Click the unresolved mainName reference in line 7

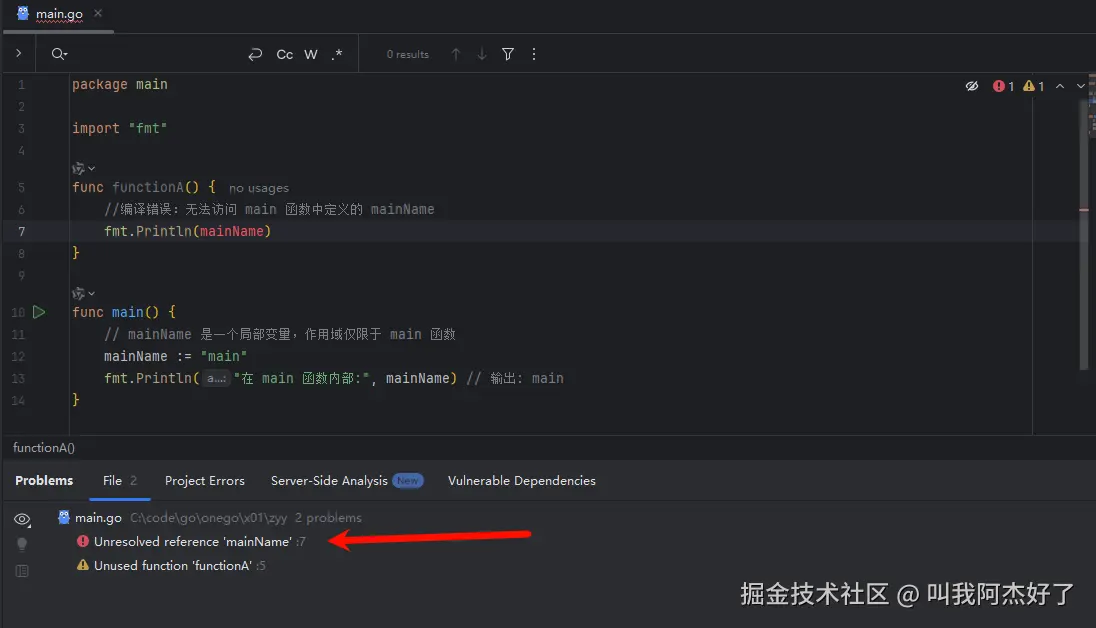tap(231, 231)
